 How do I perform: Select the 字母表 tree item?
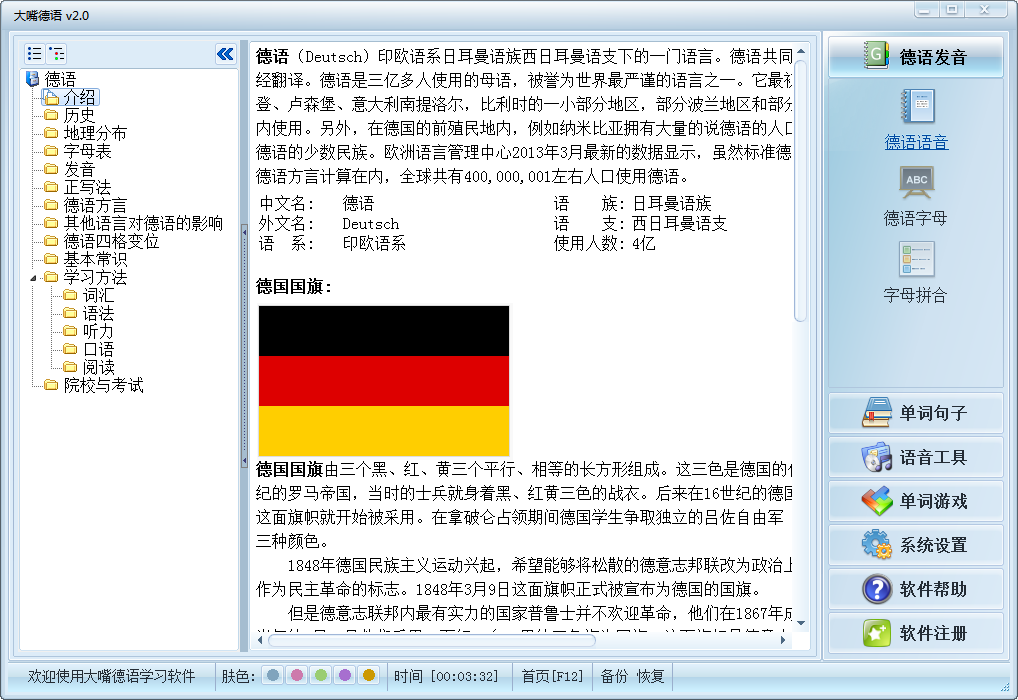pyautogui.click(x=87, y=151)
